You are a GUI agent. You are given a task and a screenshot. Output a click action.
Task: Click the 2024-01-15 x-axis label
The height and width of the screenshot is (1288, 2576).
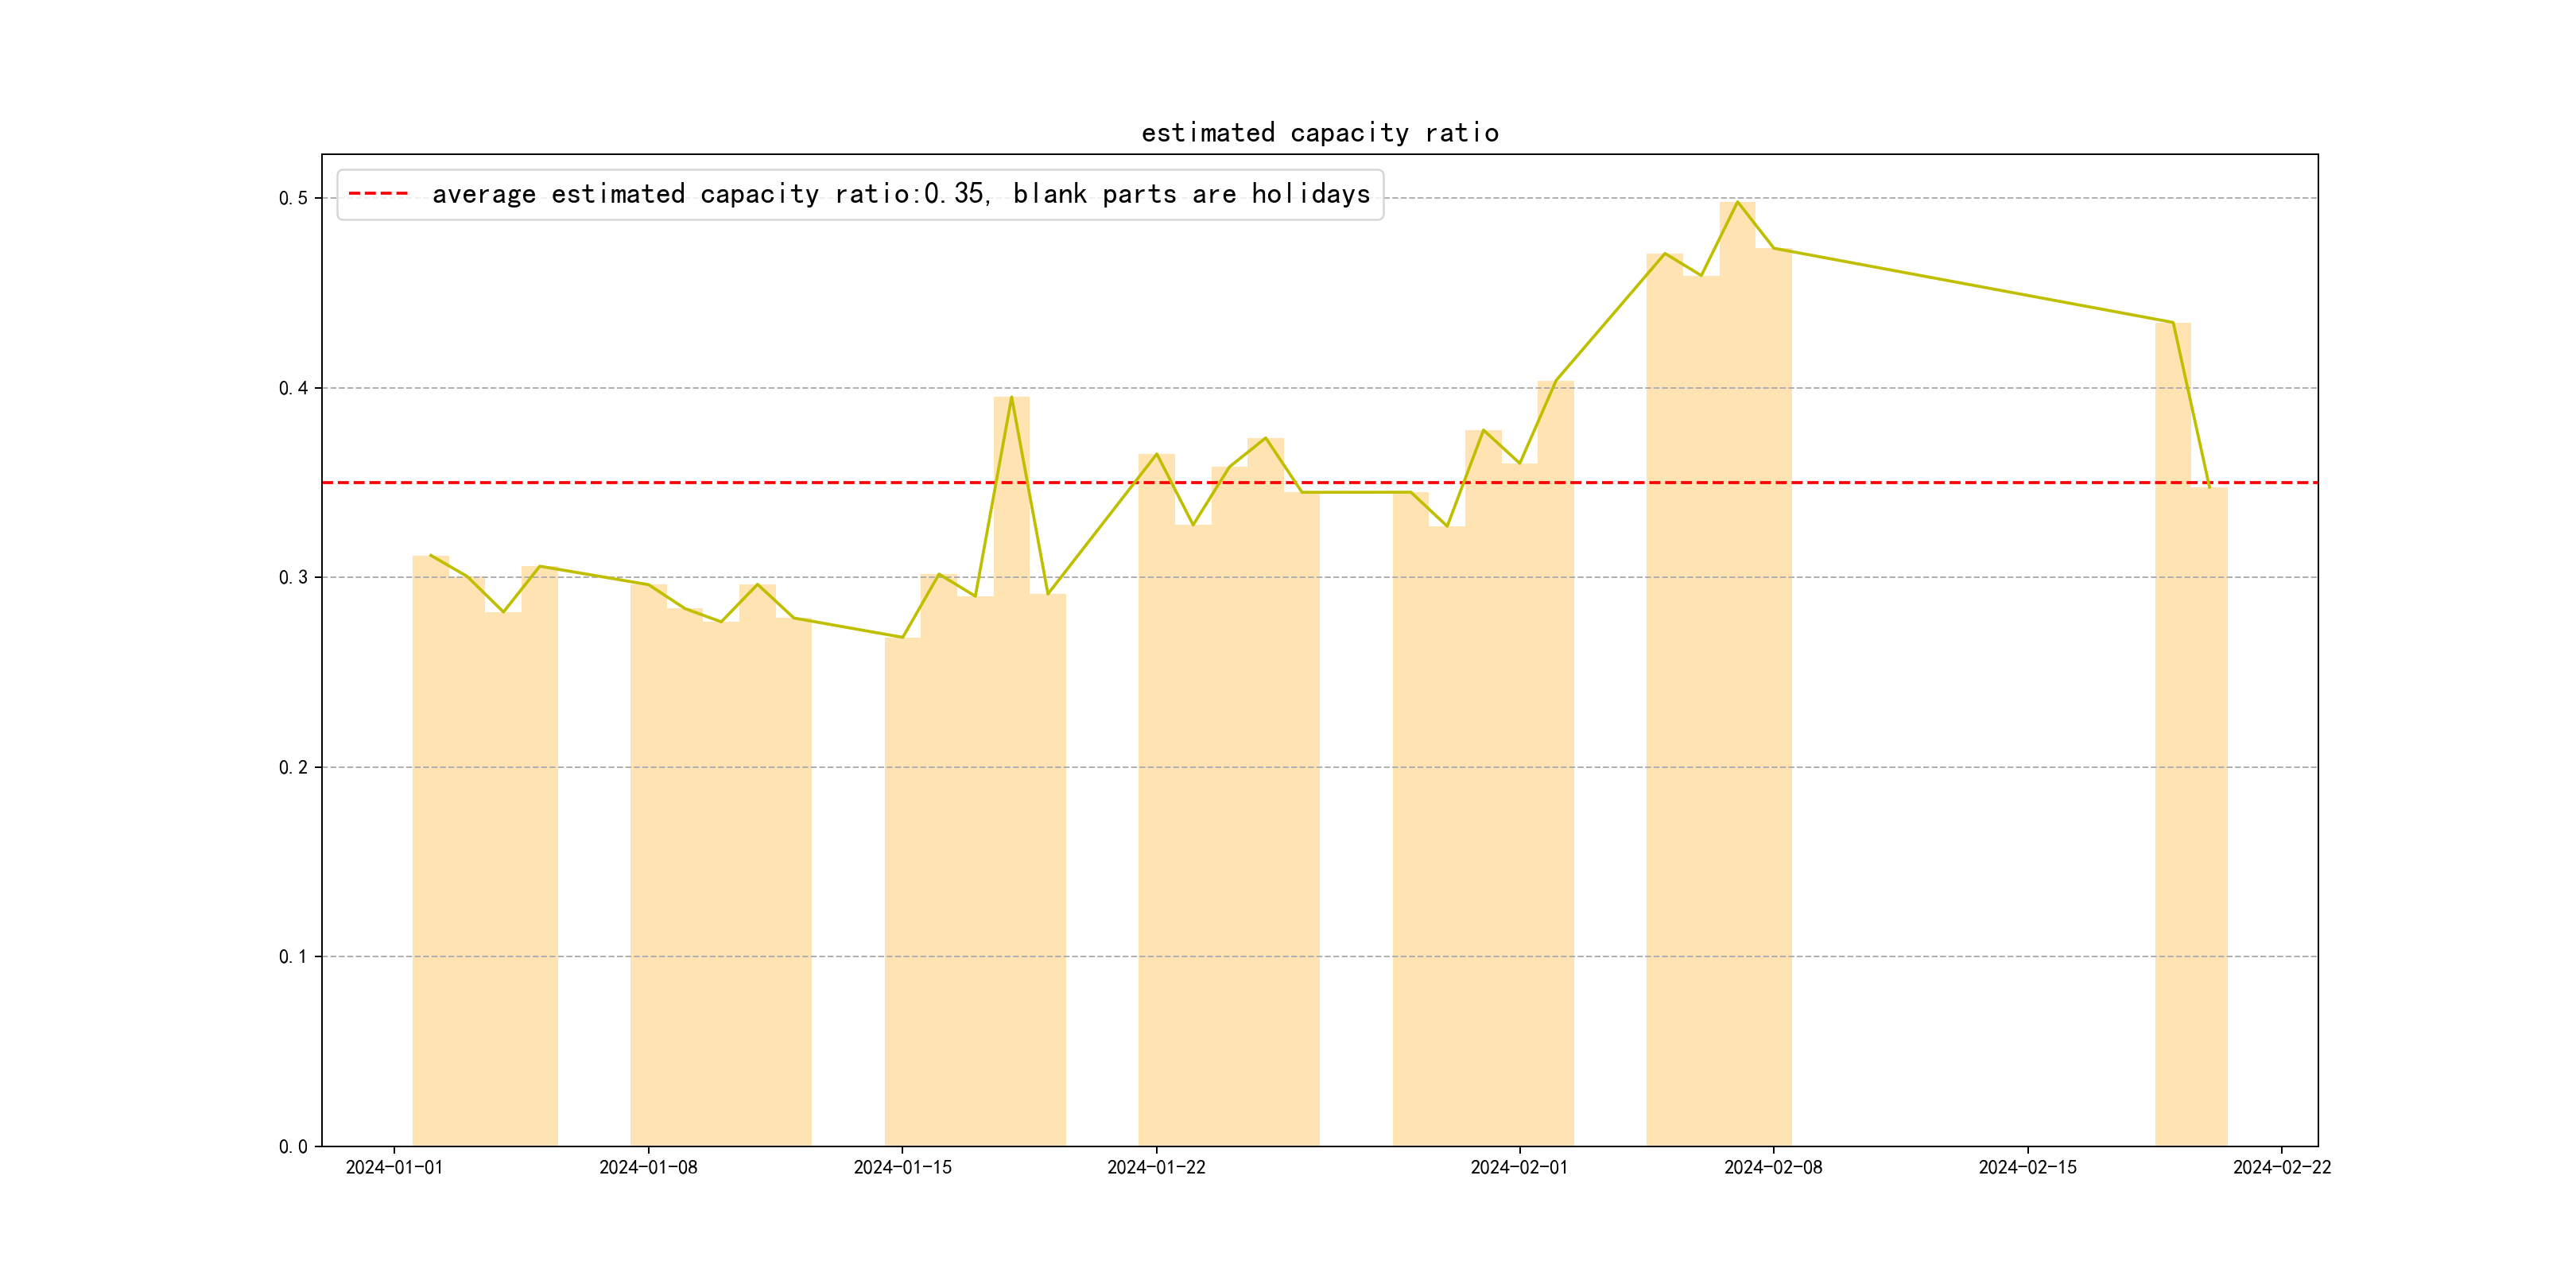coord(902,1167)
